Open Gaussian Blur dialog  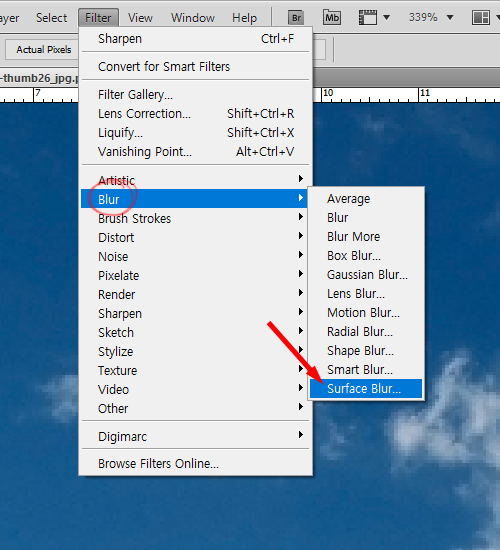(x=366, y=274)
